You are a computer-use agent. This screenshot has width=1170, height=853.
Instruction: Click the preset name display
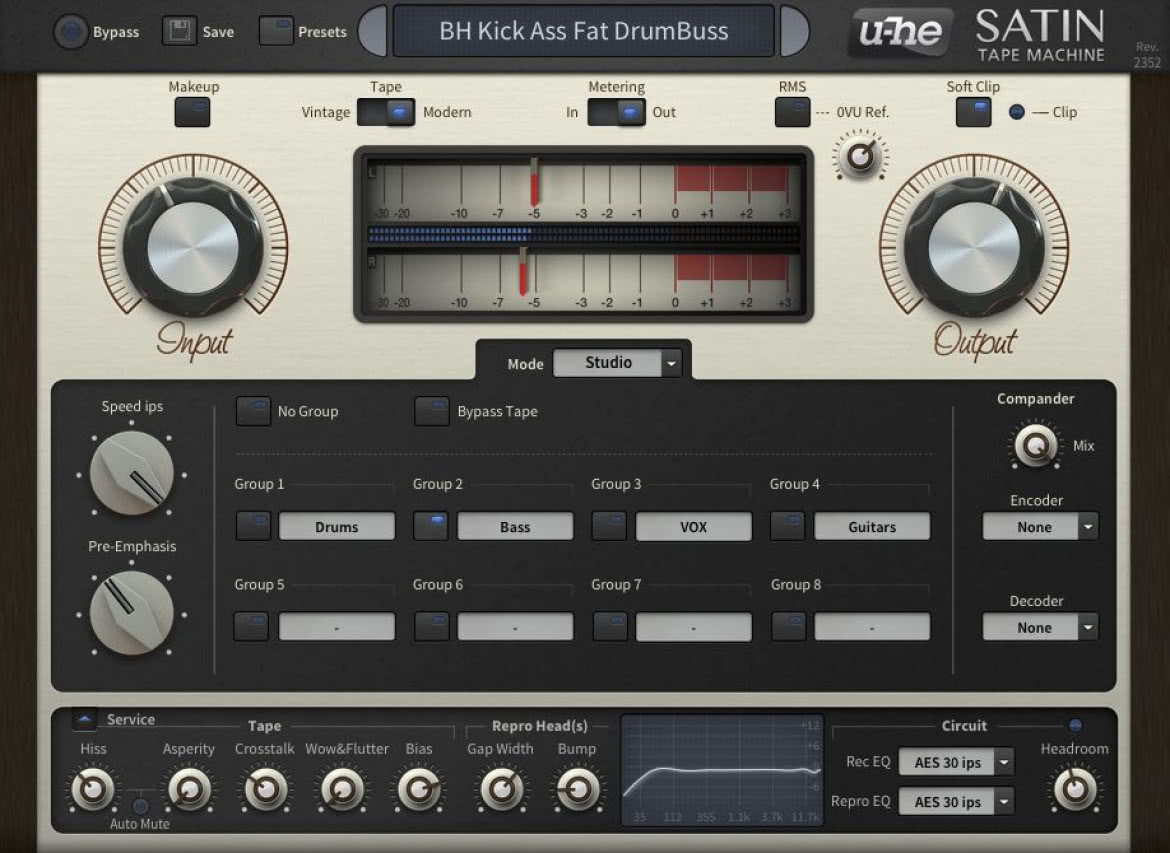(584, 31)
